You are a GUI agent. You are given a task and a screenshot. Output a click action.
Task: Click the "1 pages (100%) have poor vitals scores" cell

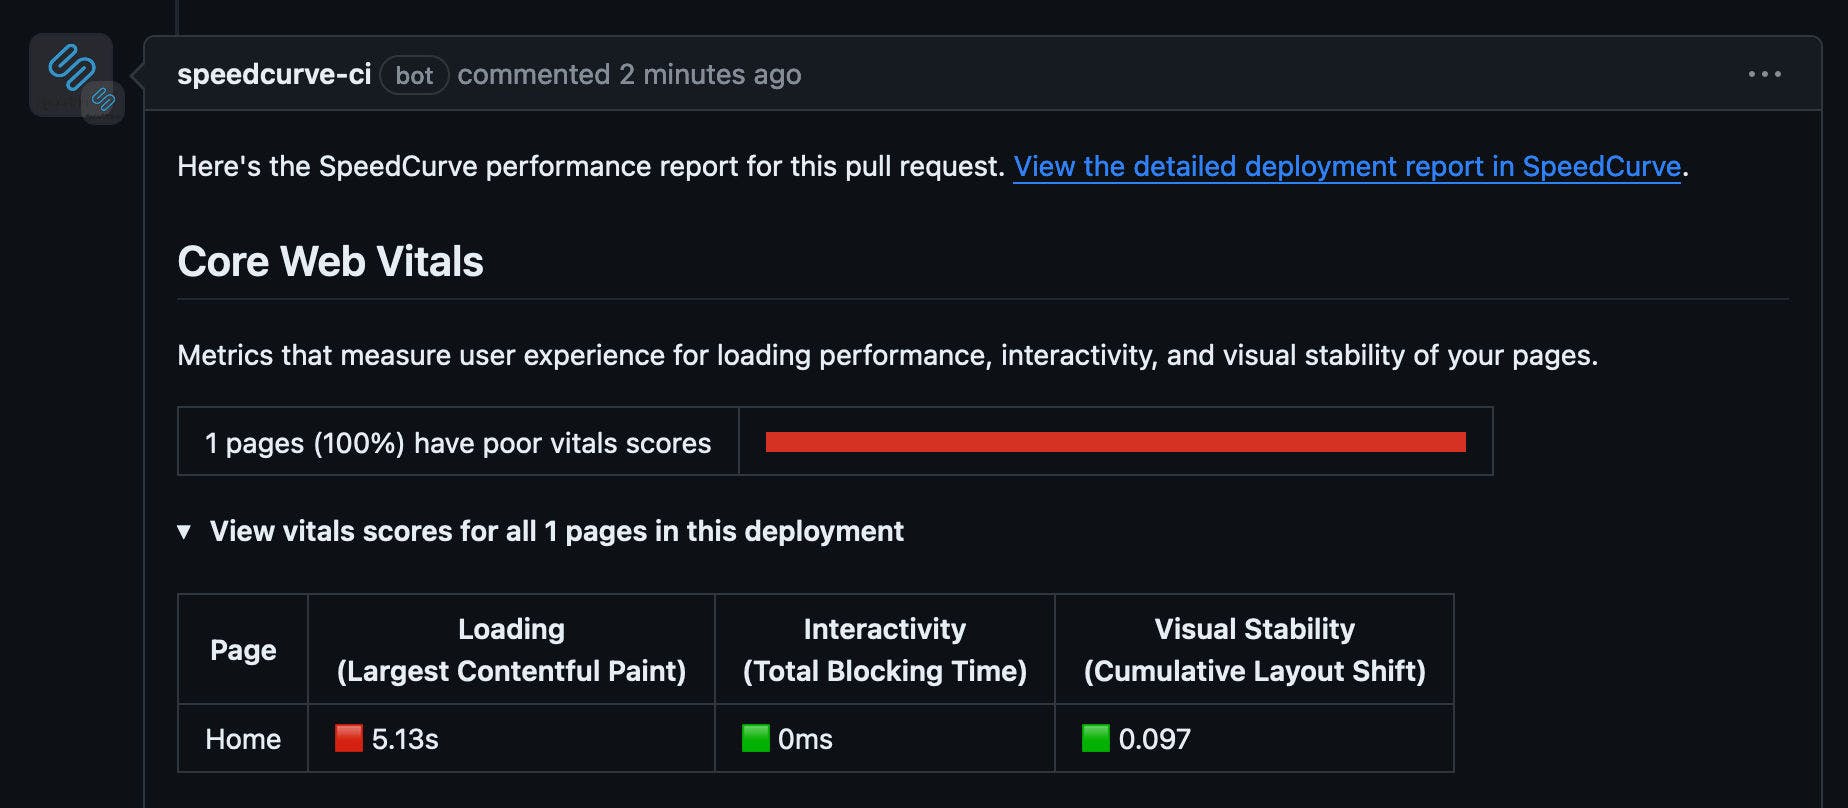(x=458, y=443)
